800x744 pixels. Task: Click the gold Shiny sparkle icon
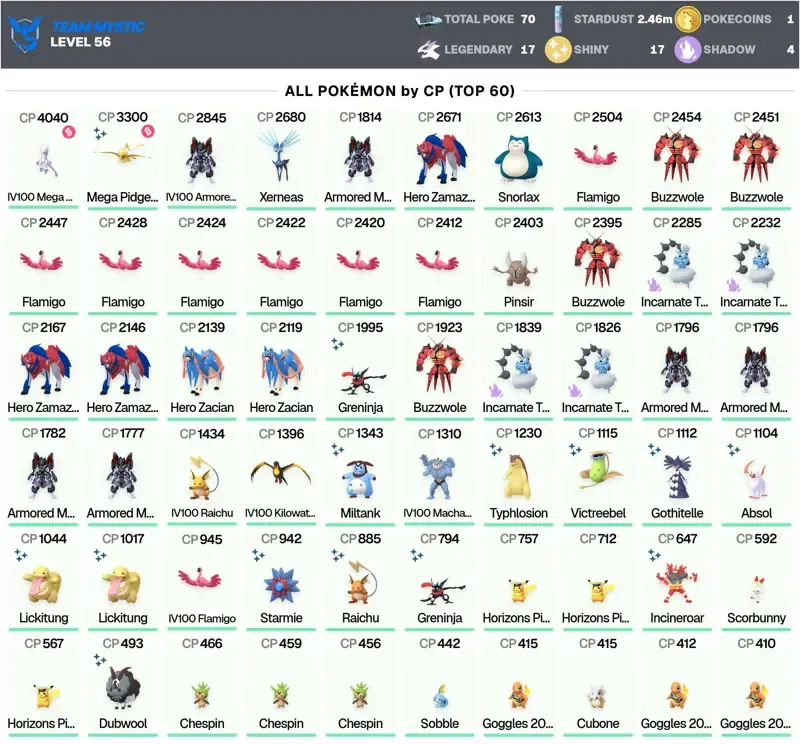(558, 49)
